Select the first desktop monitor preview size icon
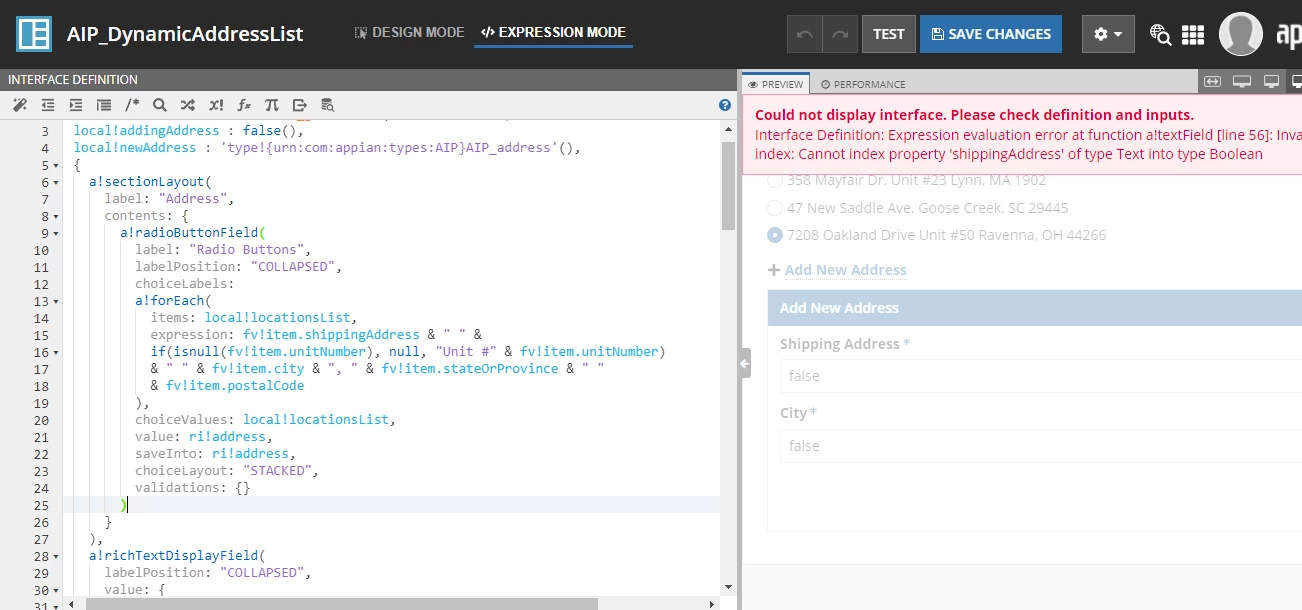The width and height of the screenshot is (1302, 610). (x=1242, y=81)
